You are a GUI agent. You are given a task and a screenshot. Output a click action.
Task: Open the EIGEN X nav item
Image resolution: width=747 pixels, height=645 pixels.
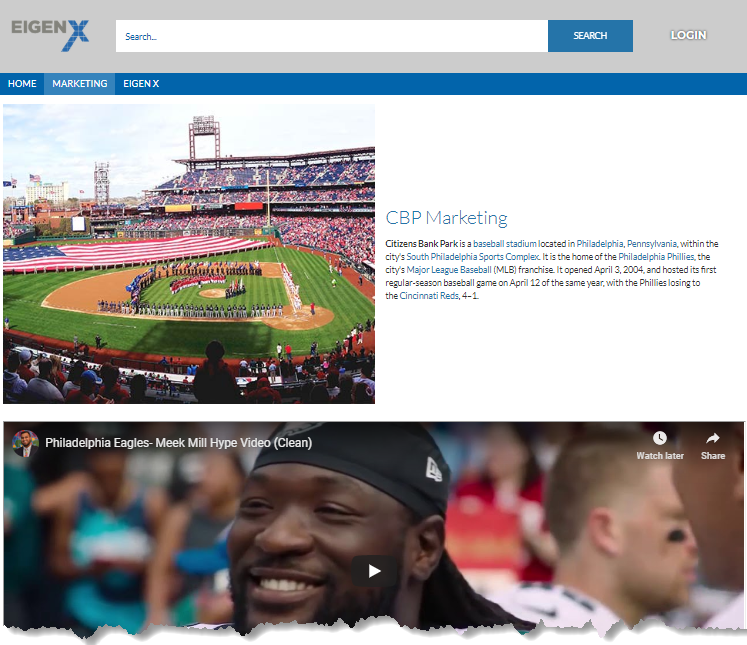[141, 84]
